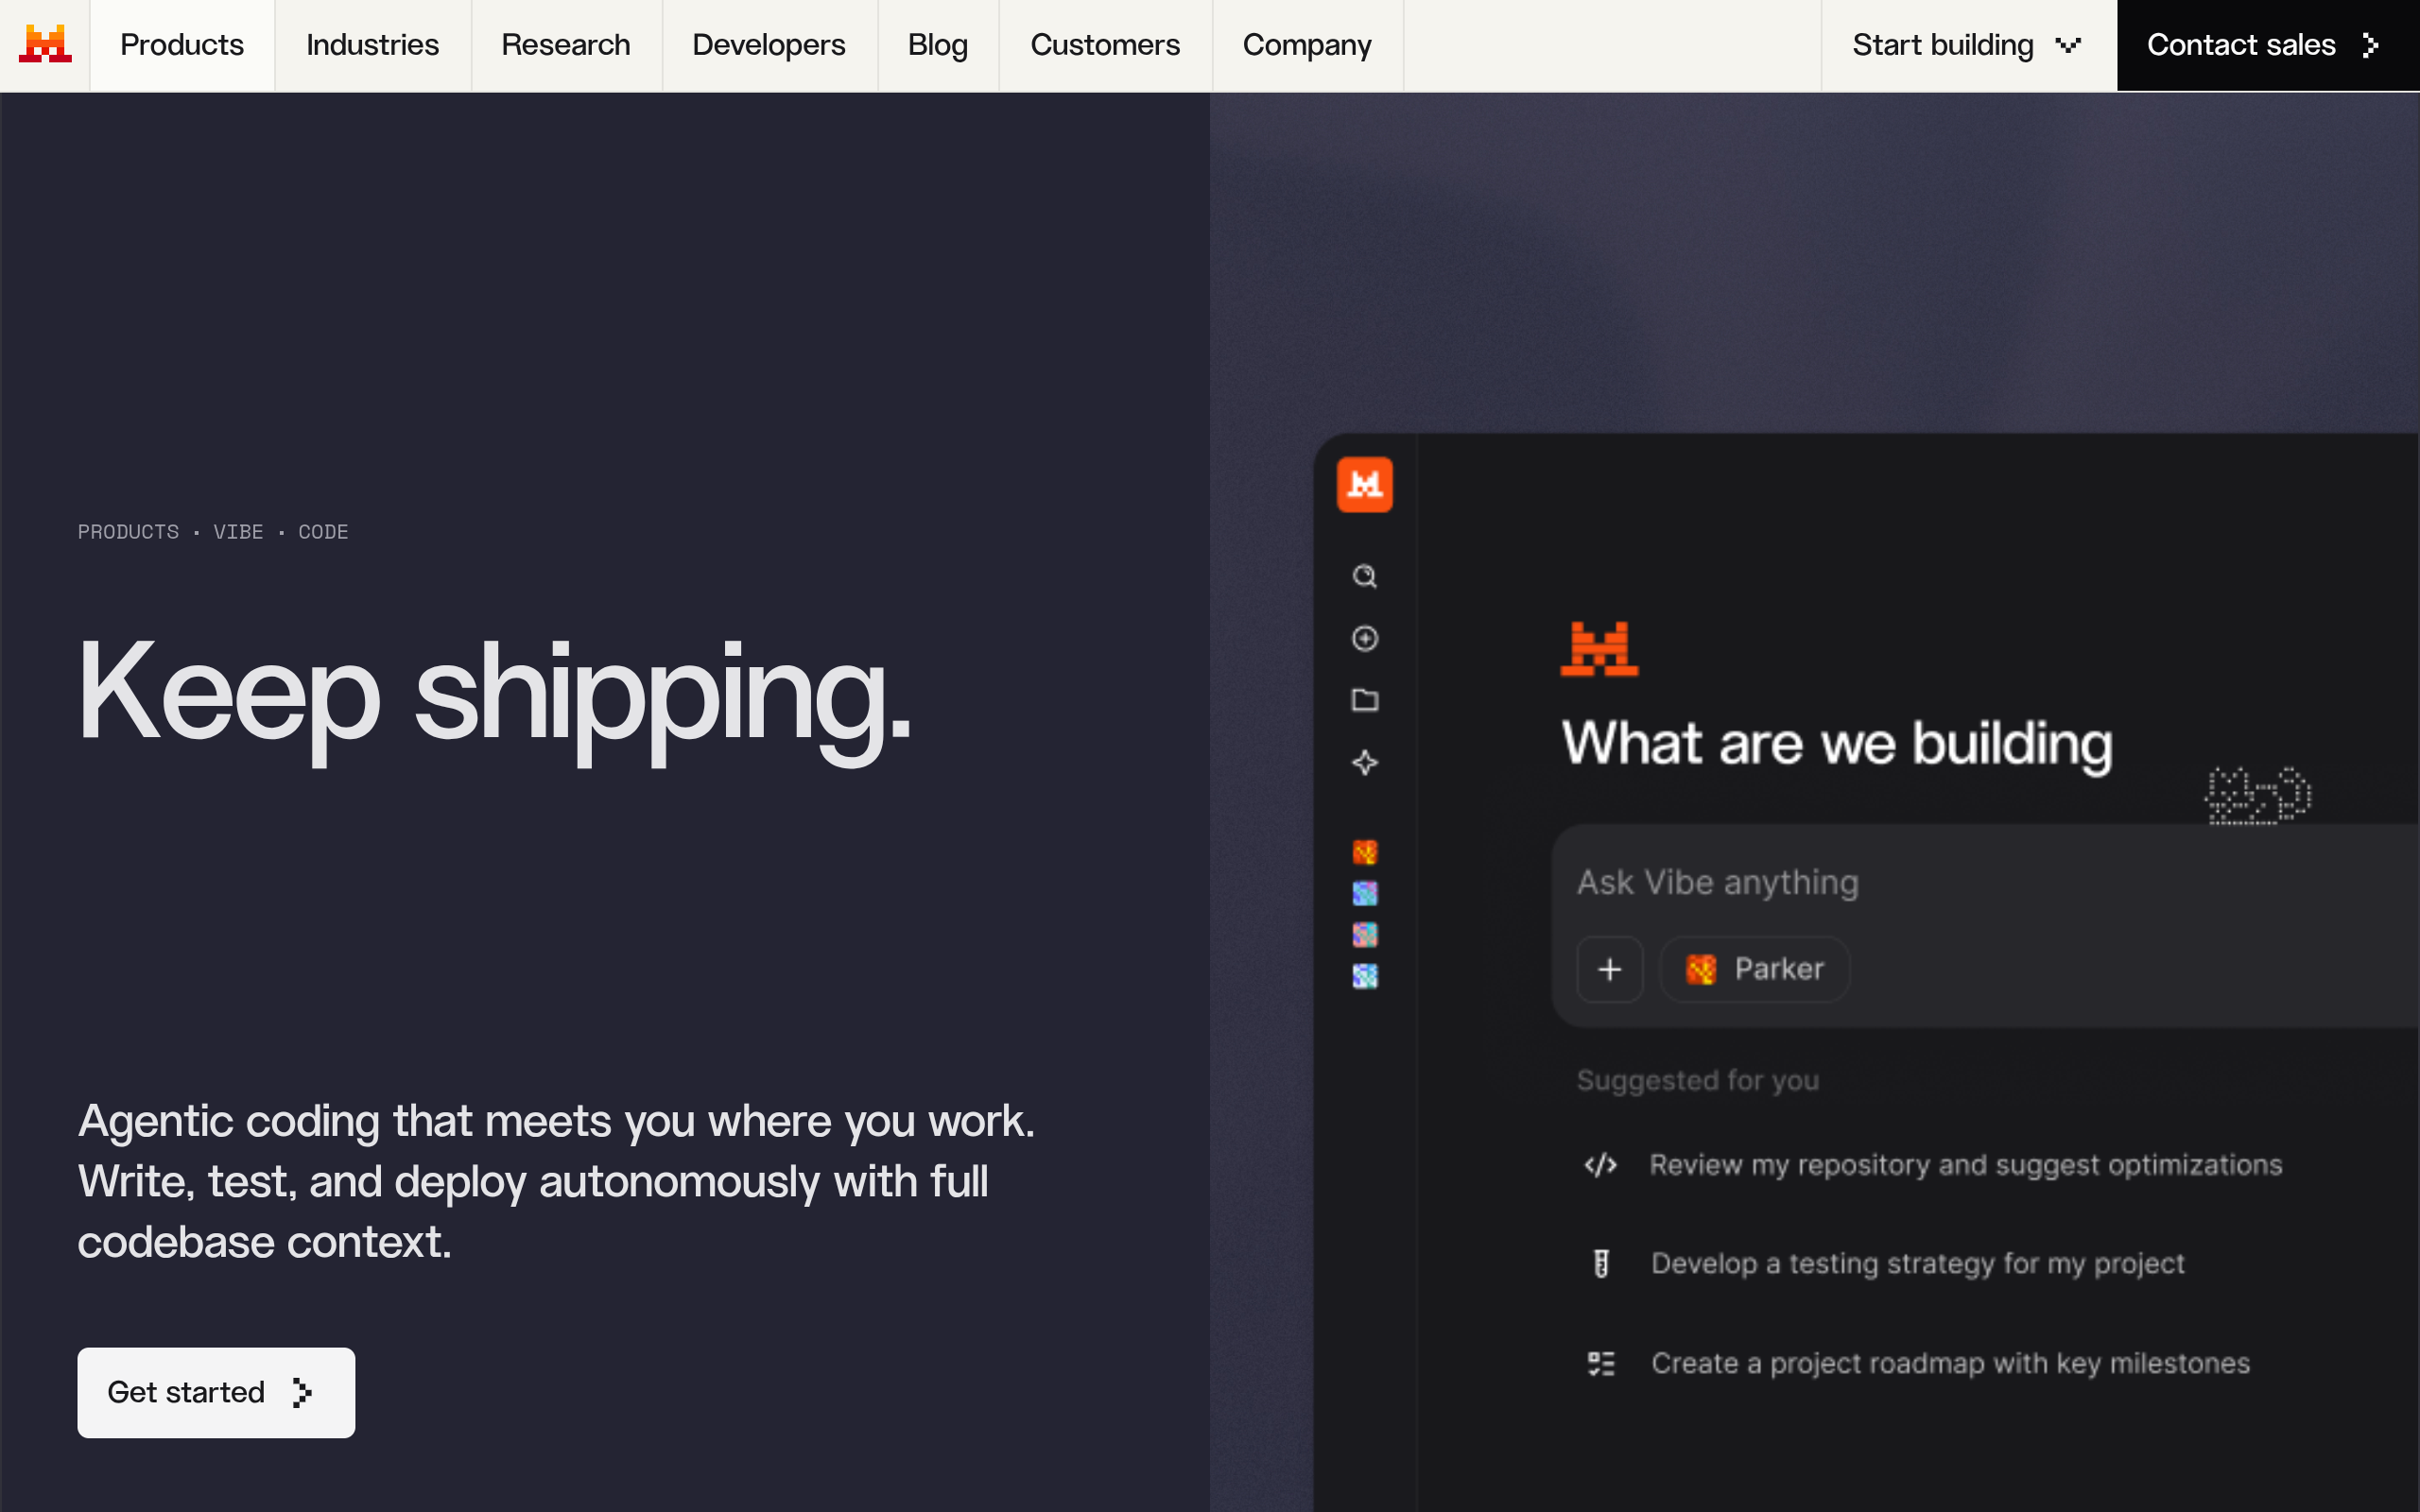
Task: Click the large Mistral logo above What are we building
Action: 1599,649
